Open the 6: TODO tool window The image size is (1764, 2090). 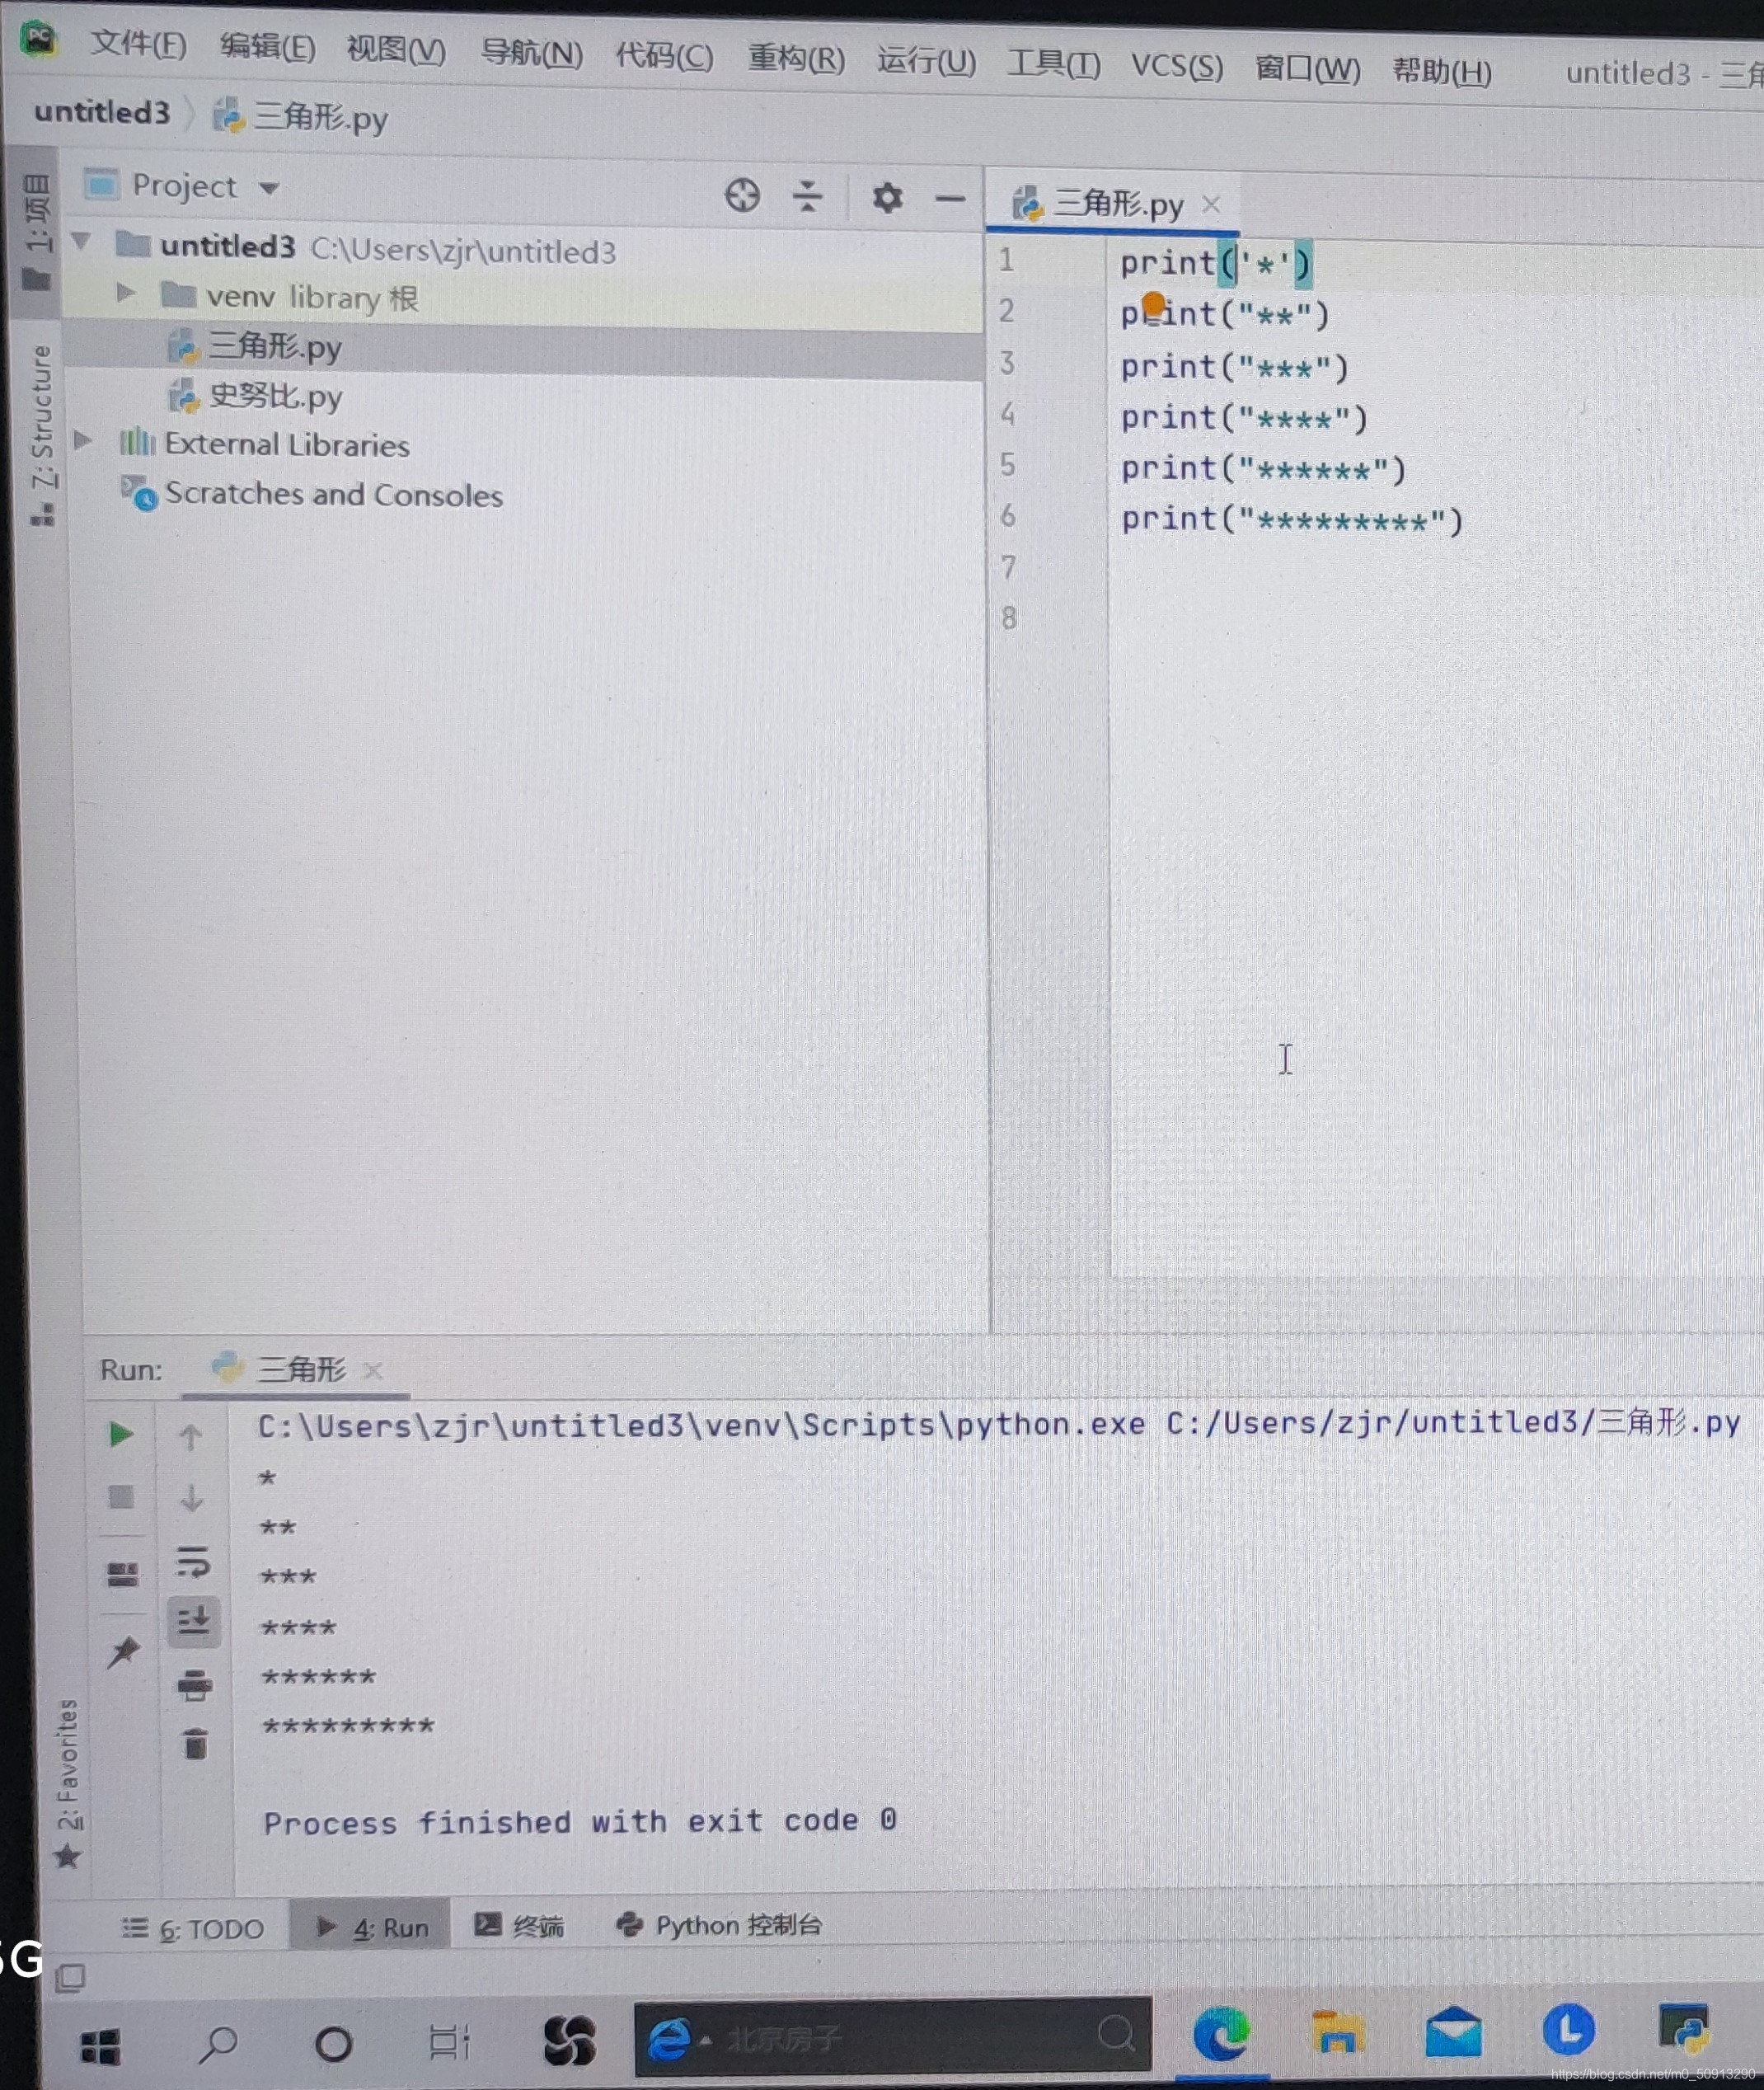pos(193,1928)
